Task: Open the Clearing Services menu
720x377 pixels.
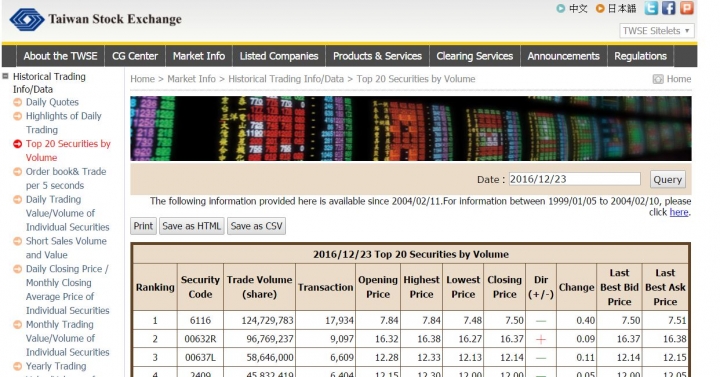Action: click(x=475, y=56)
